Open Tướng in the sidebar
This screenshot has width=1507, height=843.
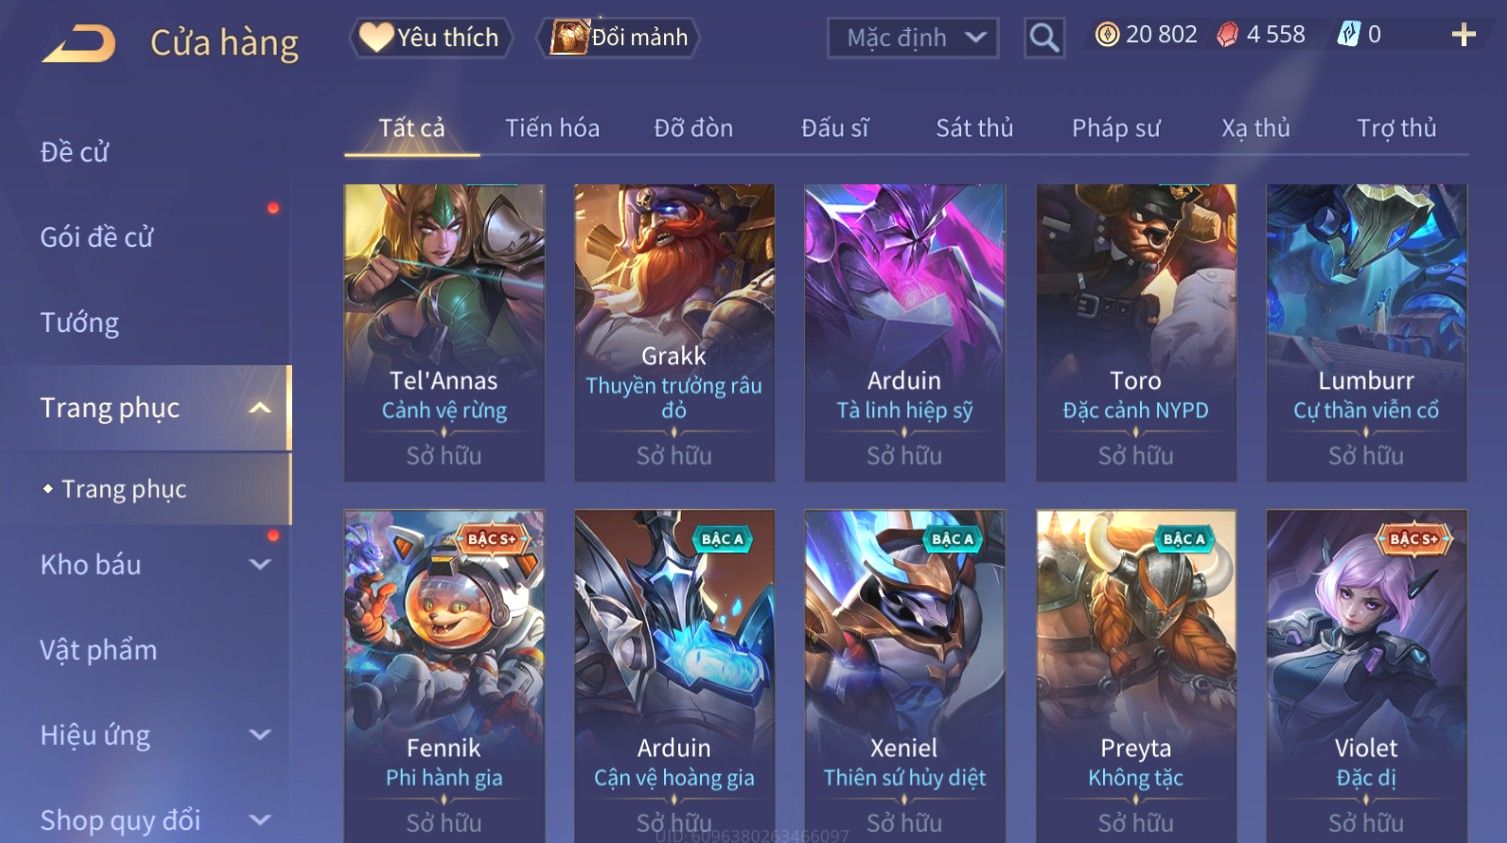click(x=80, y=323)
